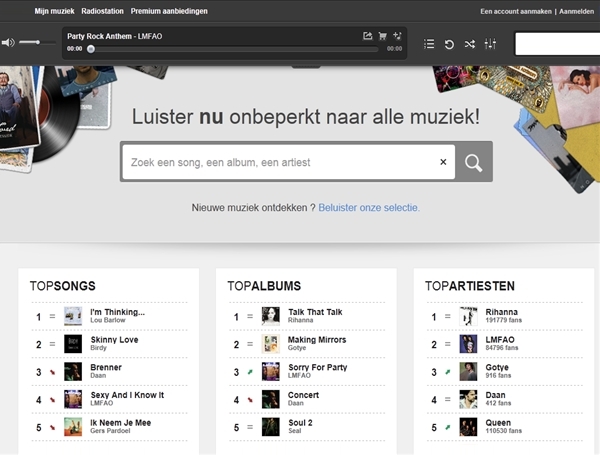This screenshot has width=600, height=455.
Task: Open Premium aanbiedingen menu item
Action: tap(169, 11)
